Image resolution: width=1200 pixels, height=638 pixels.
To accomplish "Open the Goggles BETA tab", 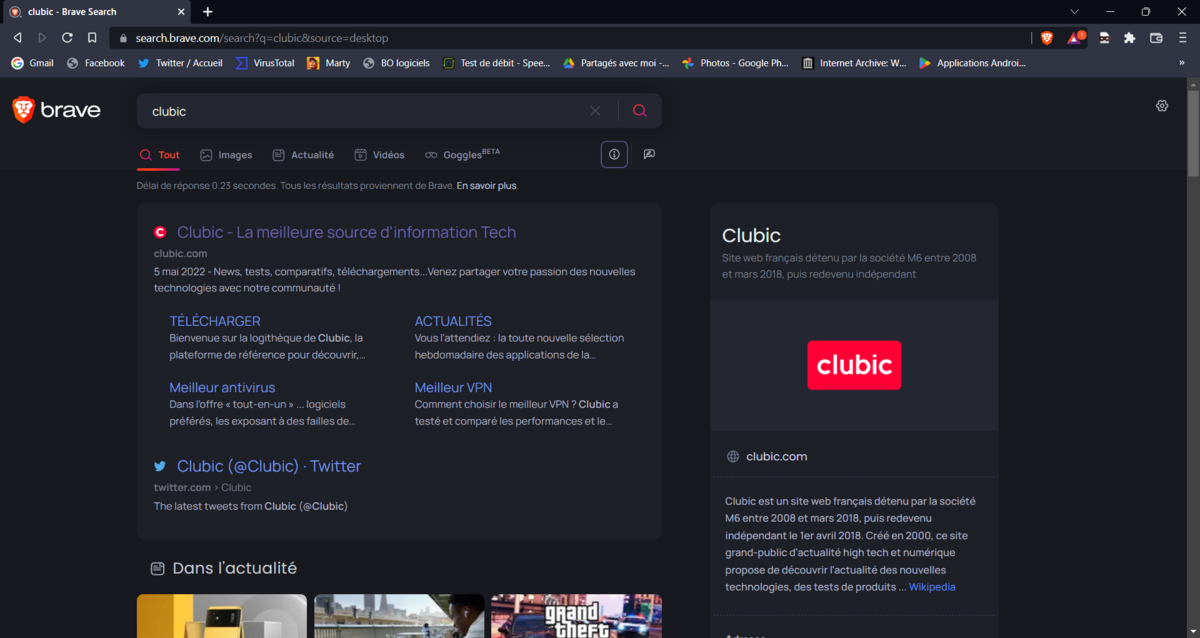I will coord(462,155).
